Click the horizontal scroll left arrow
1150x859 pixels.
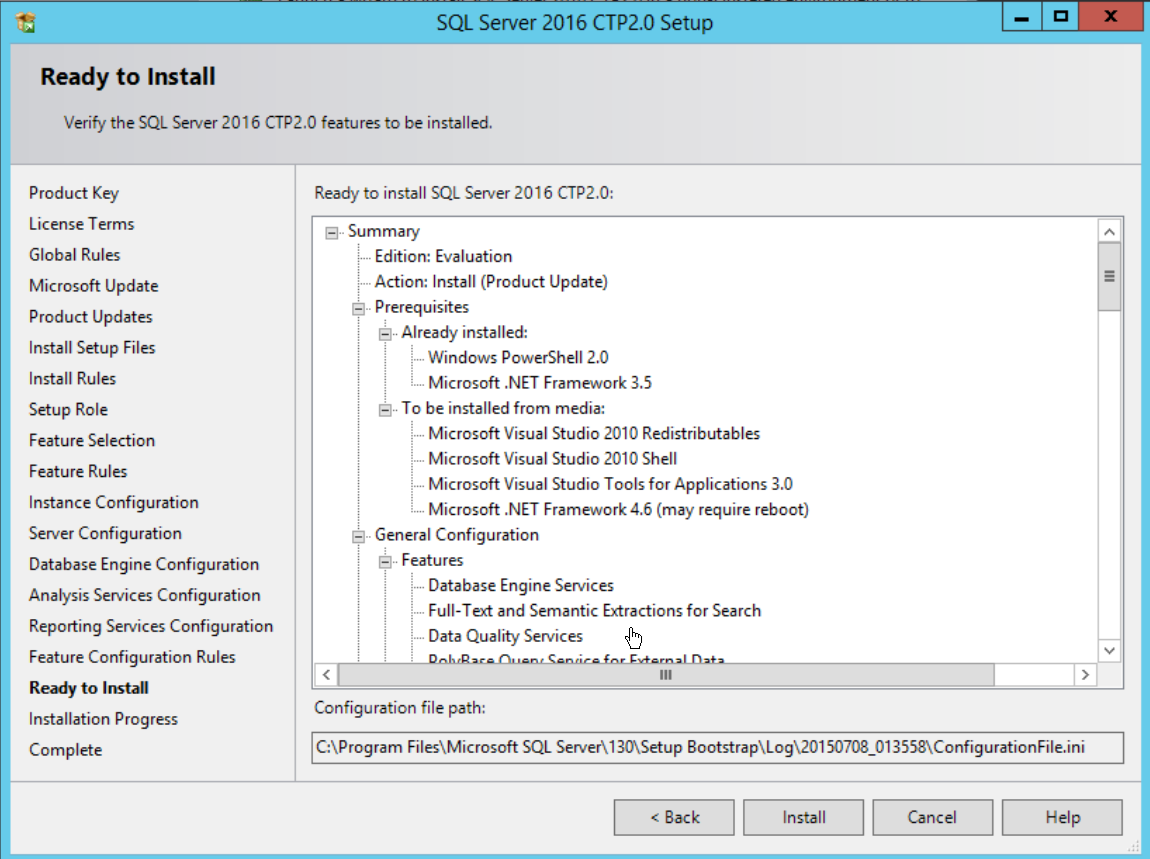coord(326,675)
